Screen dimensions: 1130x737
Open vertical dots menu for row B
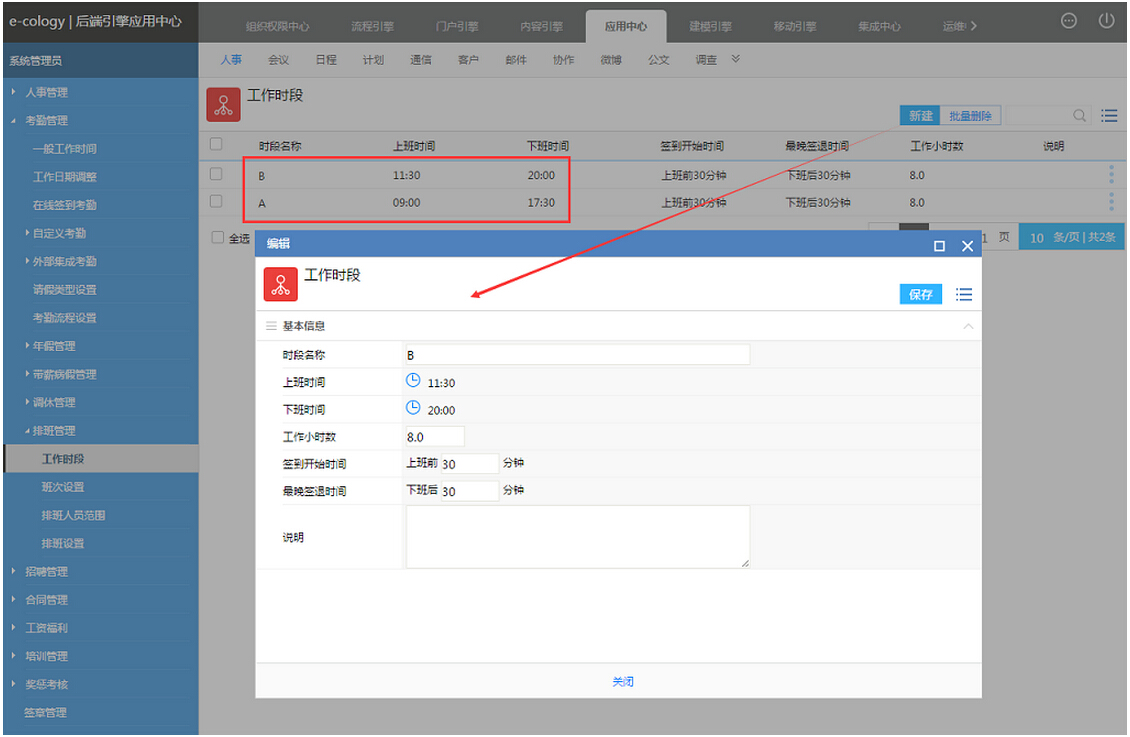[1110, 174]
